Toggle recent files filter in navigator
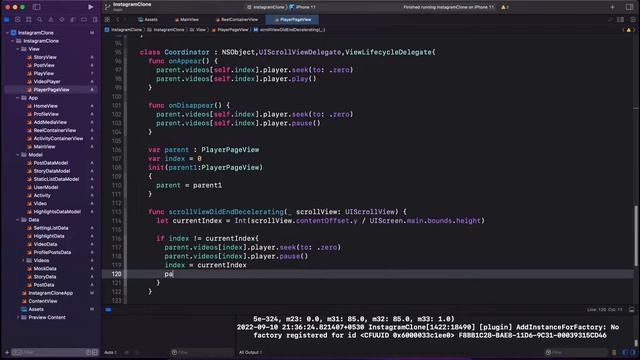The height and width of the screenshot is (360, 640). coord(88,352)
